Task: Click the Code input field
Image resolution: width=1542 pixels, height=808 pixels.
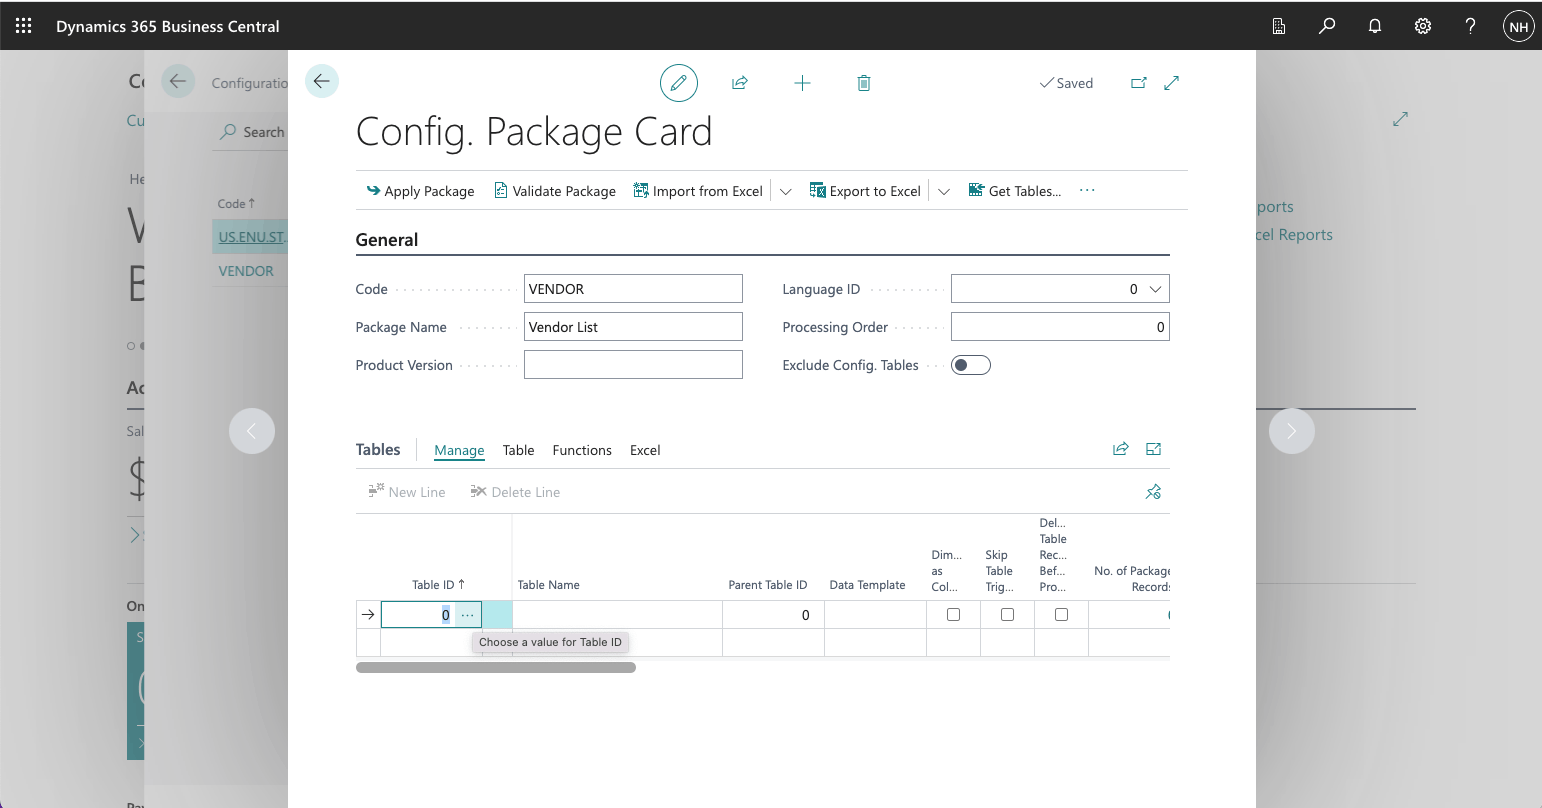Action: (633, 289)
